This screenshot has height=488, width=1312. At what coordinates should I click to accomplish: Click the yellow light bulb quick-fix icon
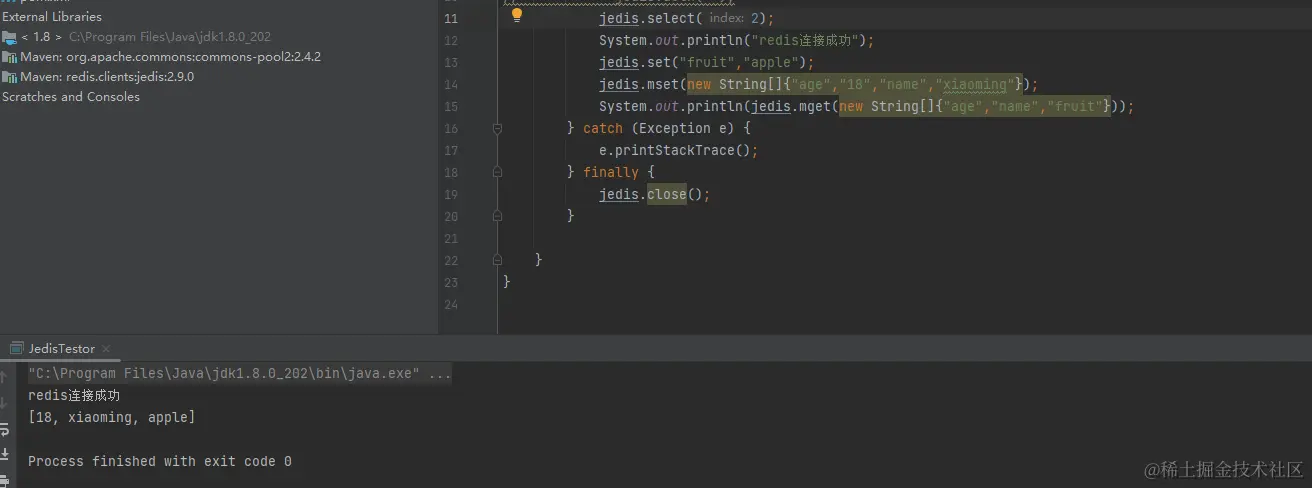click(x=517, y=15)
